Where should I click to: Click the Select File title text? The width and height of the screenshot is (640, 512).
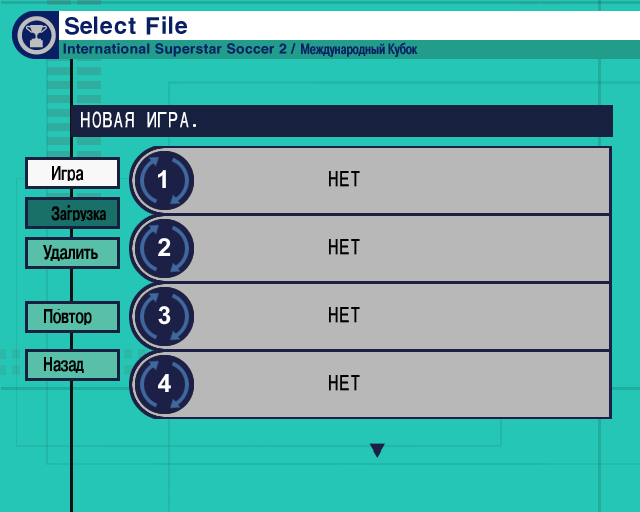[126, 26]
